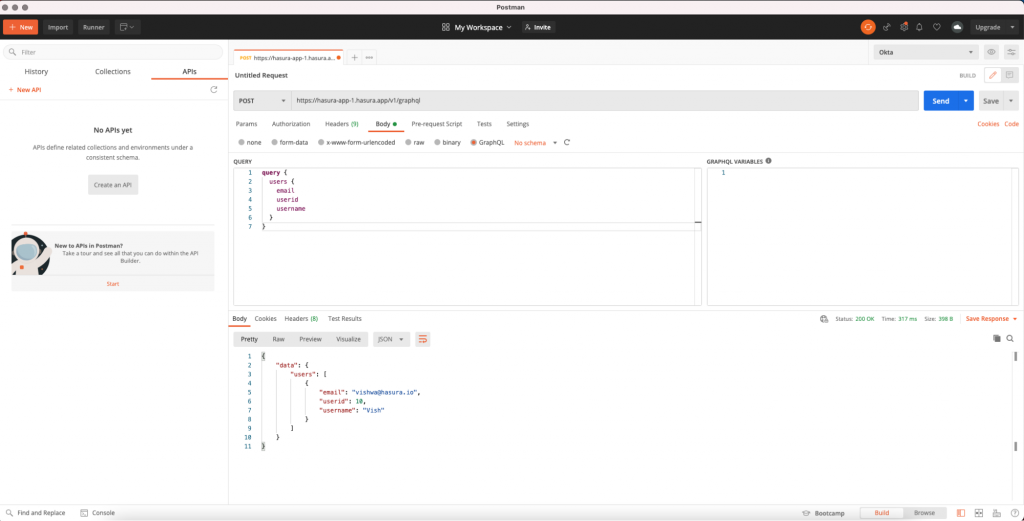Click the Import button
This screenshot has height=521, width=1024.
pyautogui.click(x=58, y=27)
